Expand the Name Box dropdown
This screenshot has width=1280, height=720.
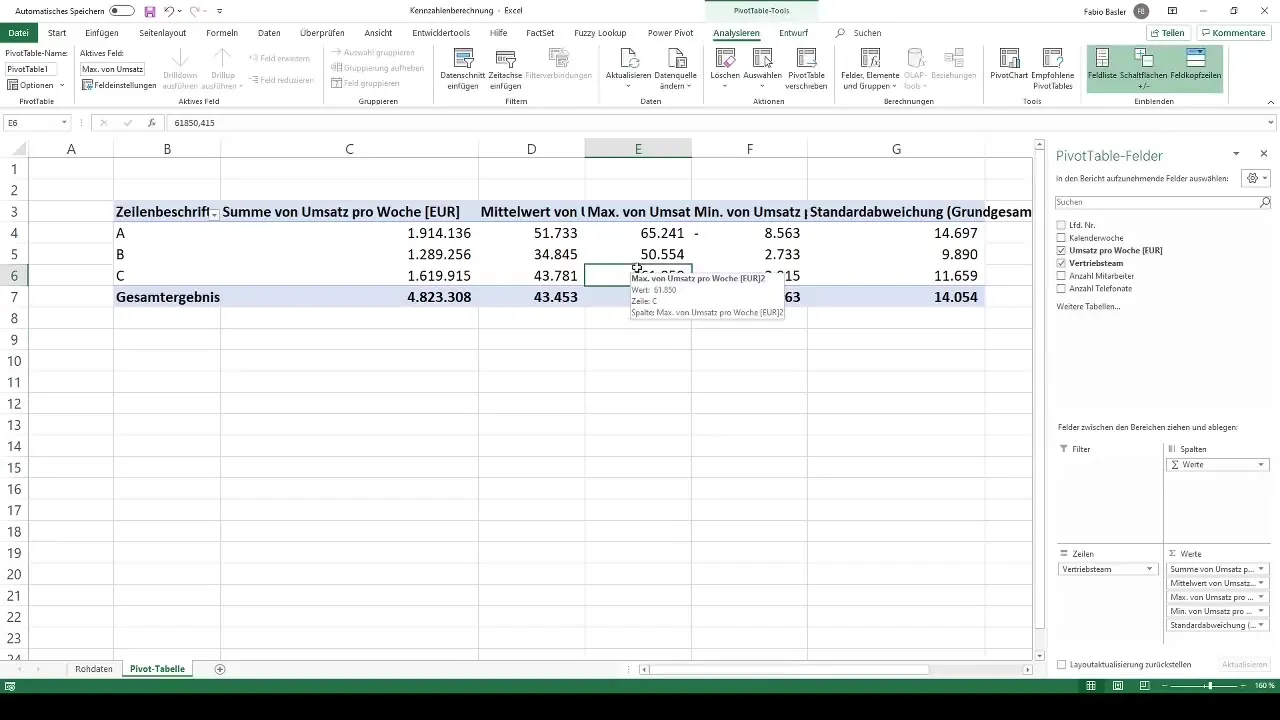point(64,123)
